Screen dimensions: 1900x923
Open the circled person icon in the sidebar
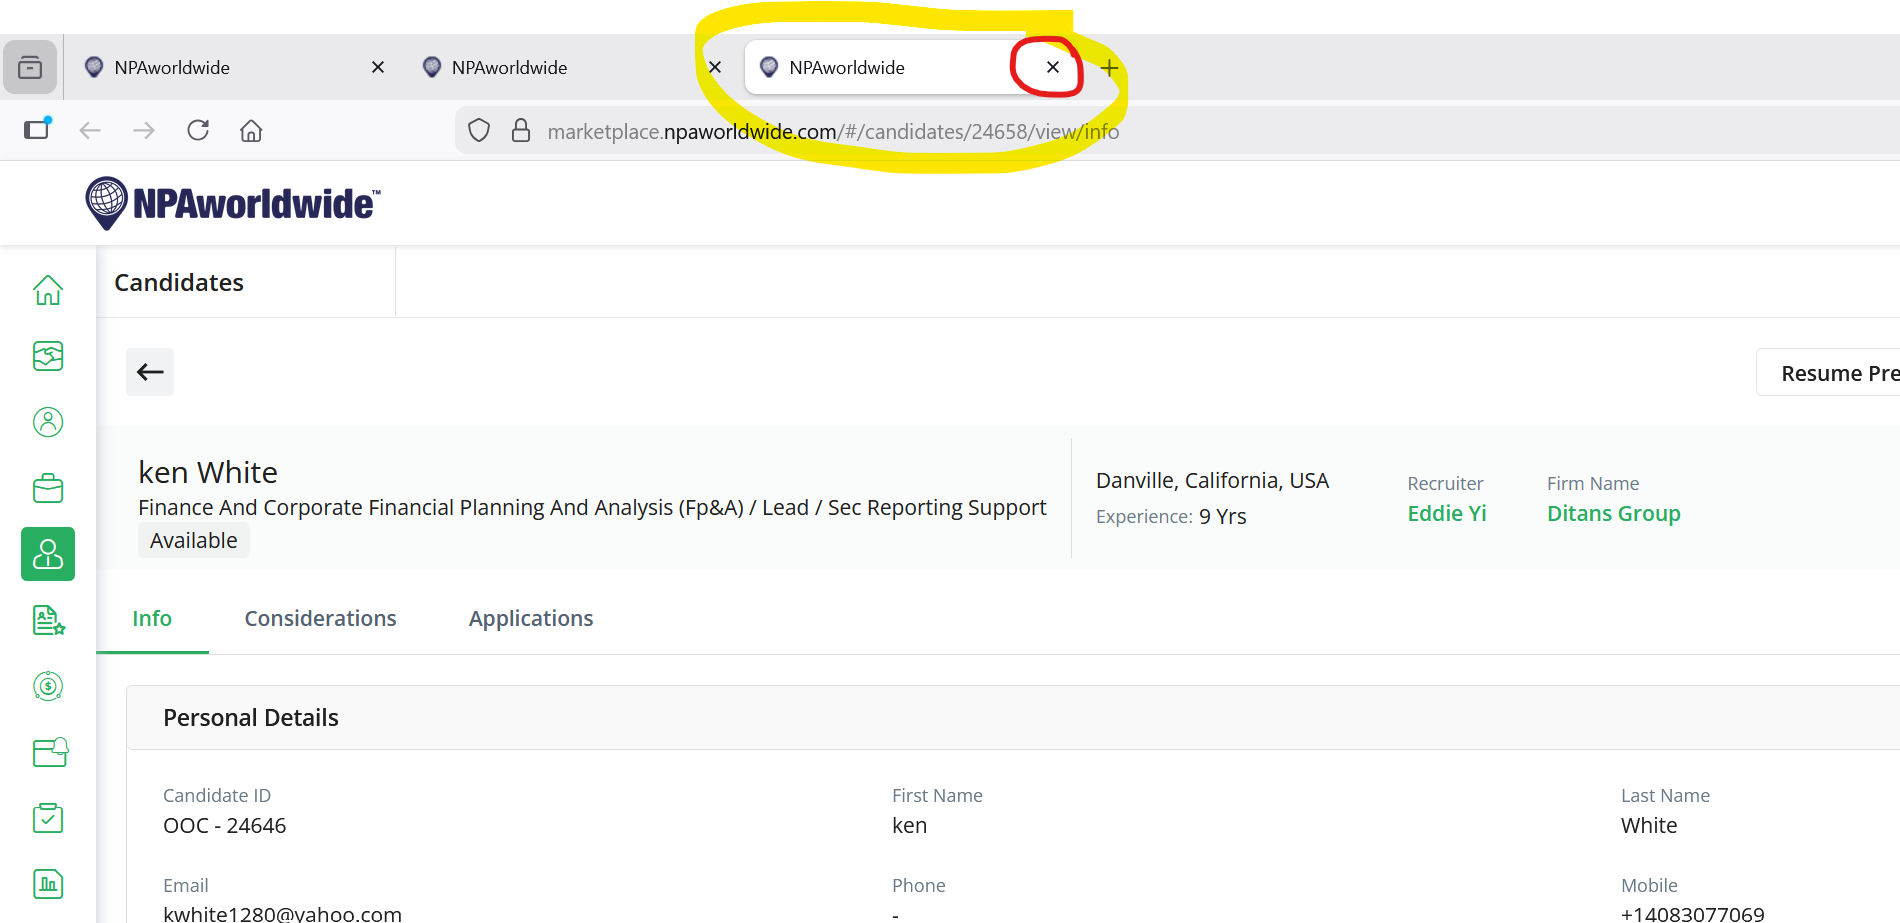click(x=48, y=422)
